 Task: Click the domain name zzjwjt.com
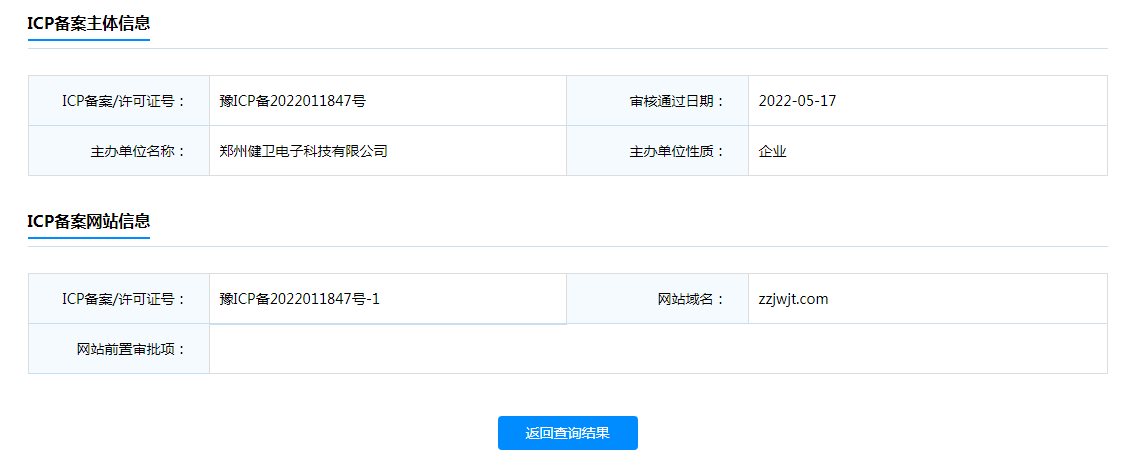(x=793, y=299)
